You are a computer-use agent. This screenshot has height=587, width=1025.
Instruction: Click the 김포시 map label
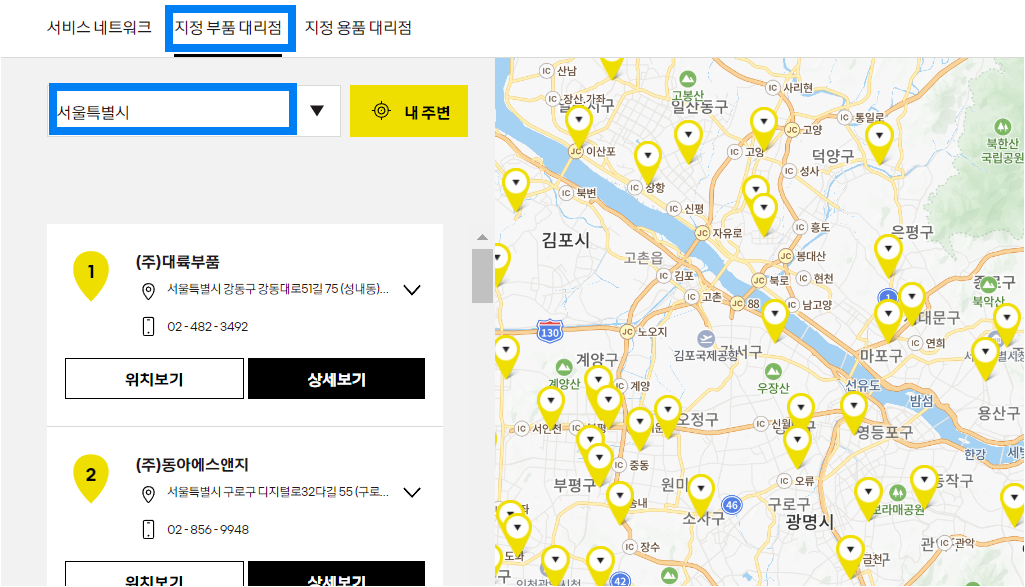coord(565,240)
